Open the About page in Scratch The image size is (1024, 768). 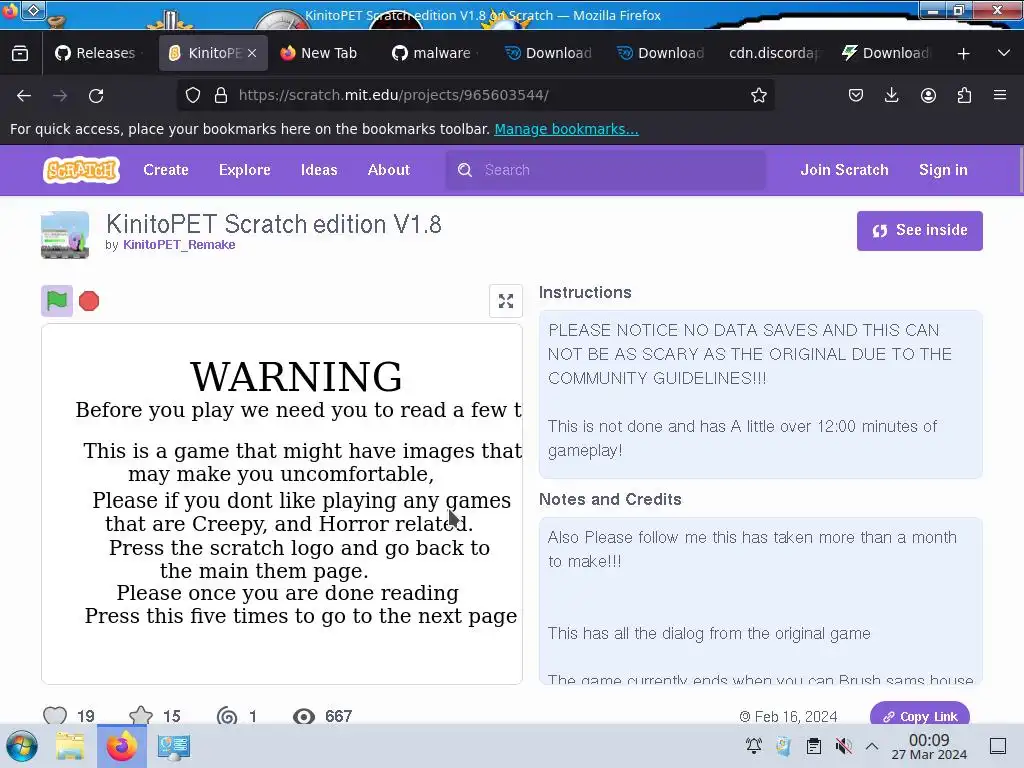(389, 170)
